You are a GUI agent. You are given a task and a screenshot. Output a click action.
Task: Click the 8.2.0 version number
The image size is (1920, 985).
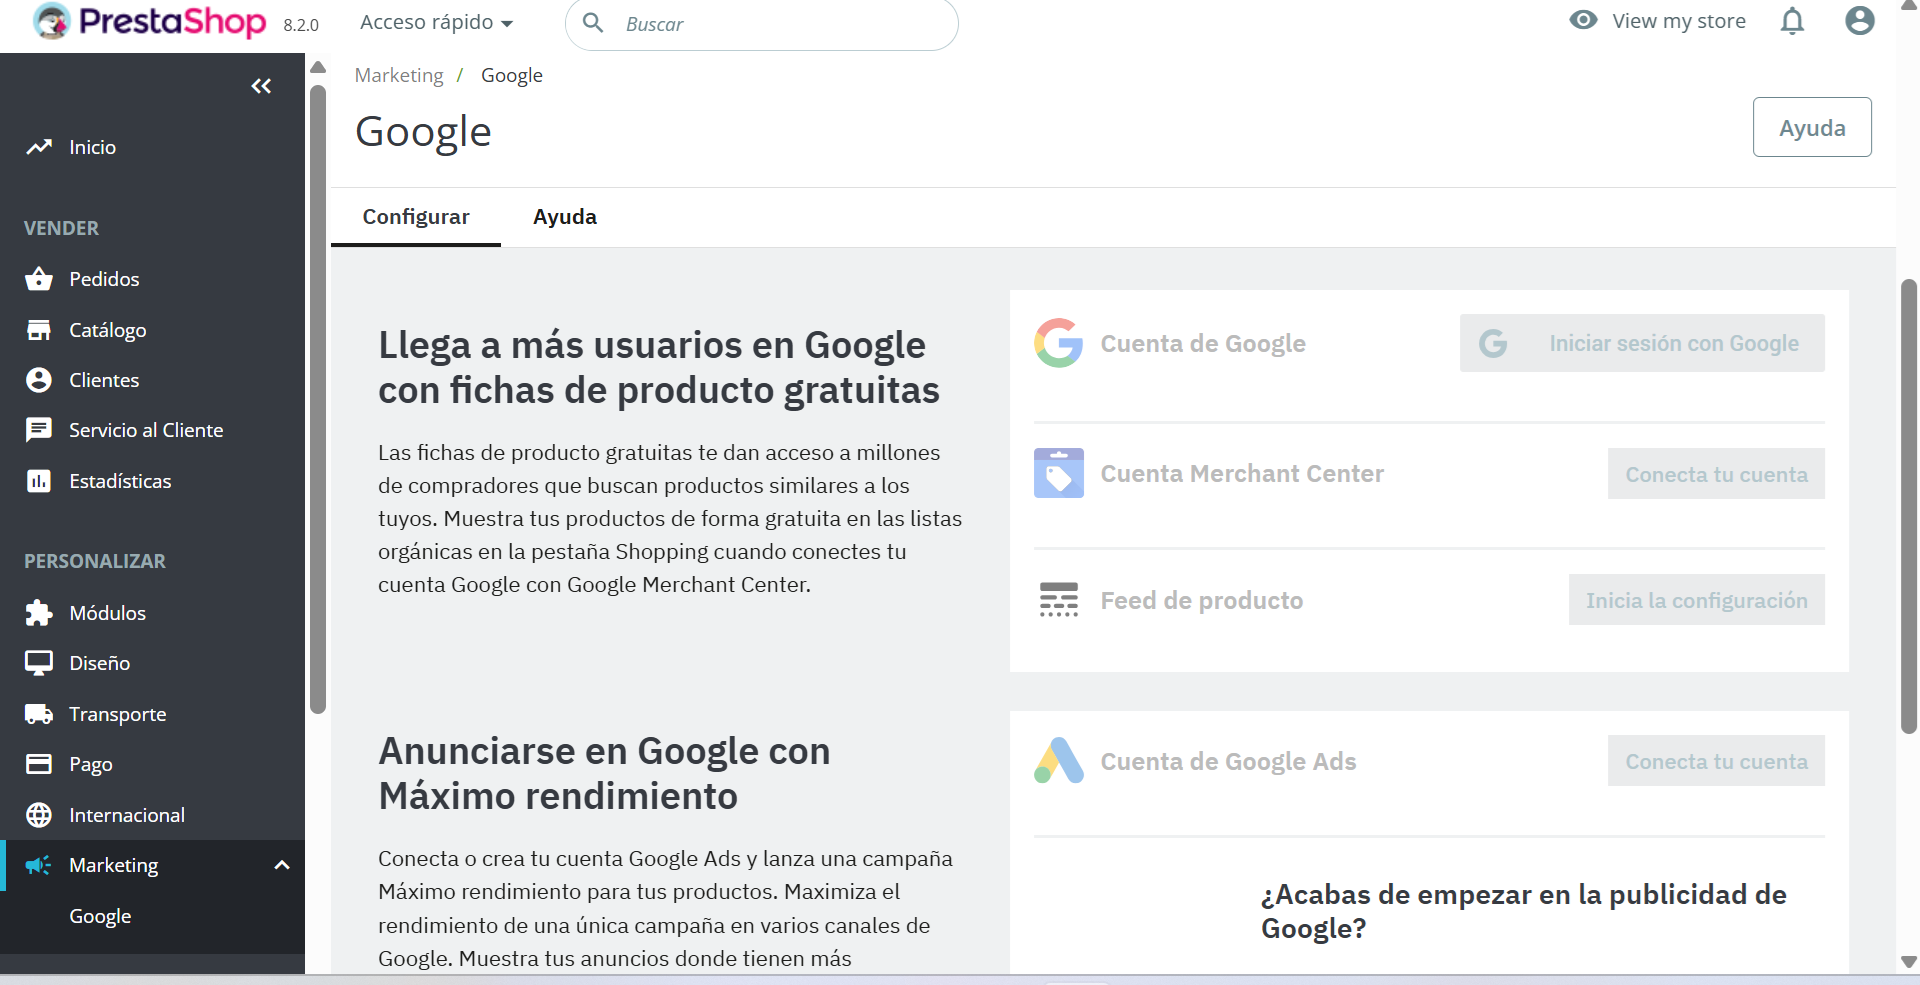tap(301, 25)
